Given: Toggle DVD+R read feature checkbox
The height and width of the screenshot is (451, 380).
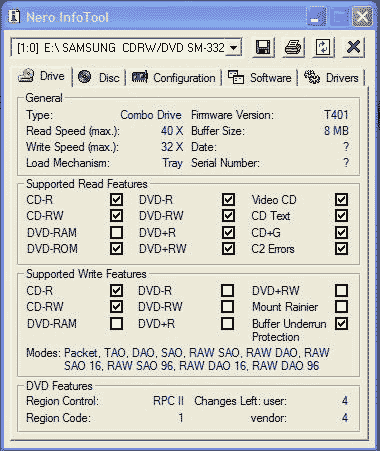Looking at the screenshot, I should [x=228, y=232].
